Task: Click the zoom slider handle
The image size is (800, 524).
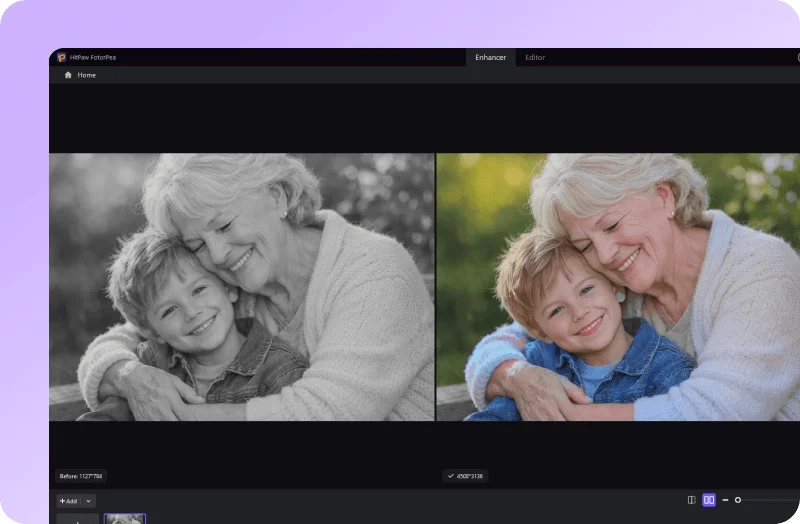Action: pos(738,500)
